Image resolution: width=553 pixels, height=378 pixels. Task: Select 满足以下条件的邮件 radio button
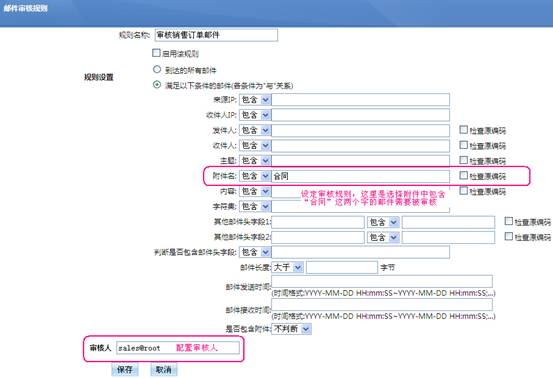point(157,85)
